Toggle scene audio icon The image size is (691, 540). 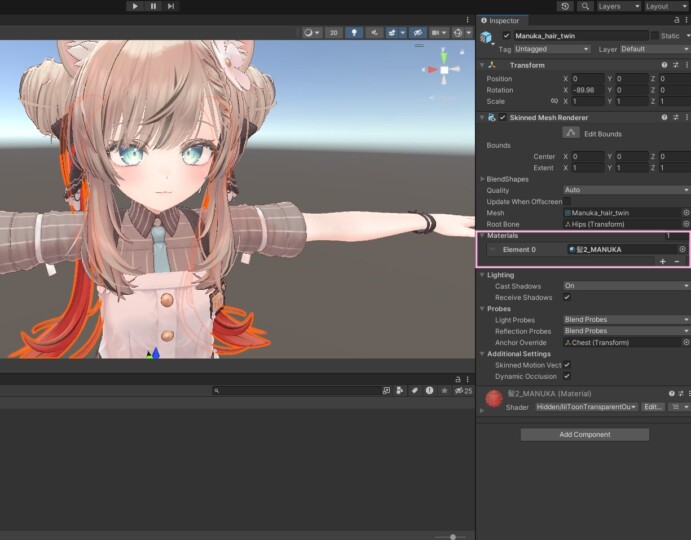coord(374,33)
